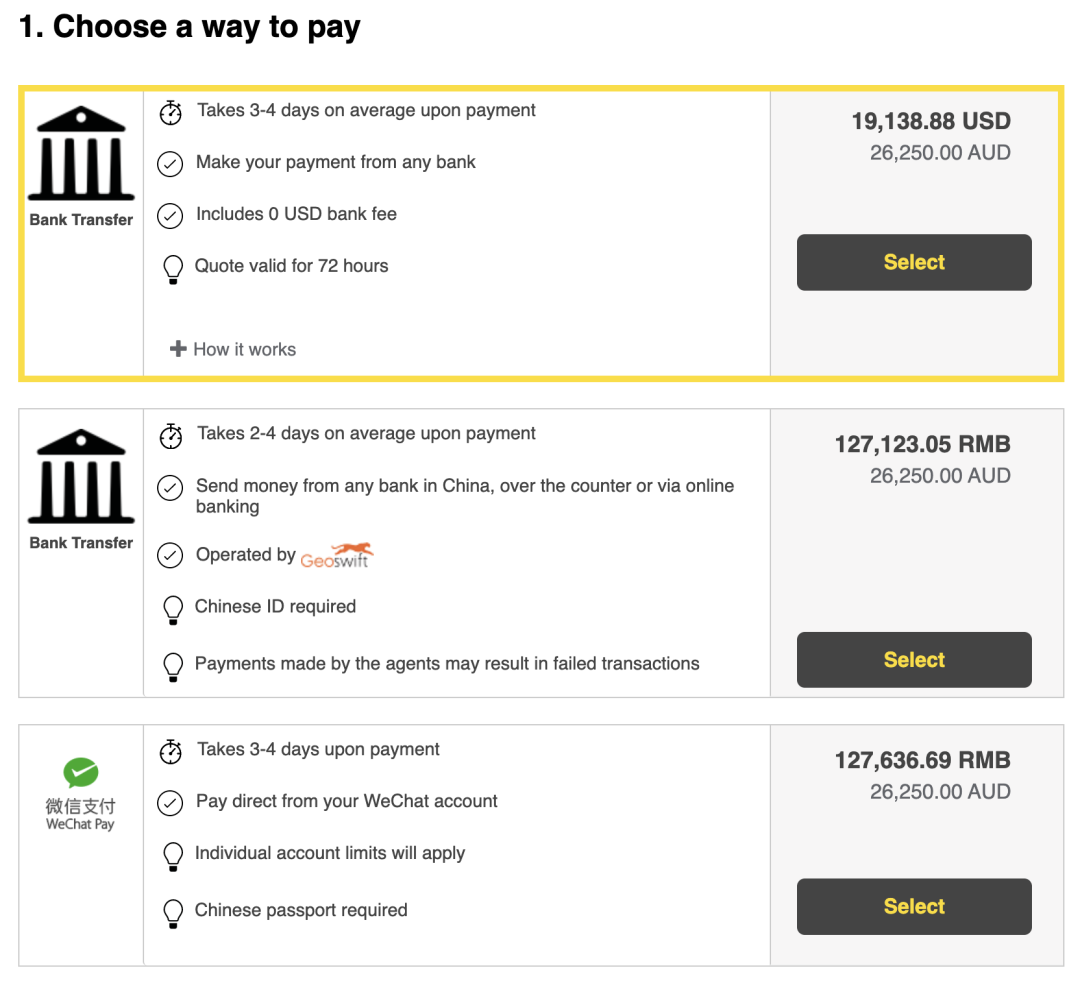Image resolution: width=1080 pixels, height=981 pixels.
Task: Click the RMB Bank Transfer building icon
Action: coord(81,476)
